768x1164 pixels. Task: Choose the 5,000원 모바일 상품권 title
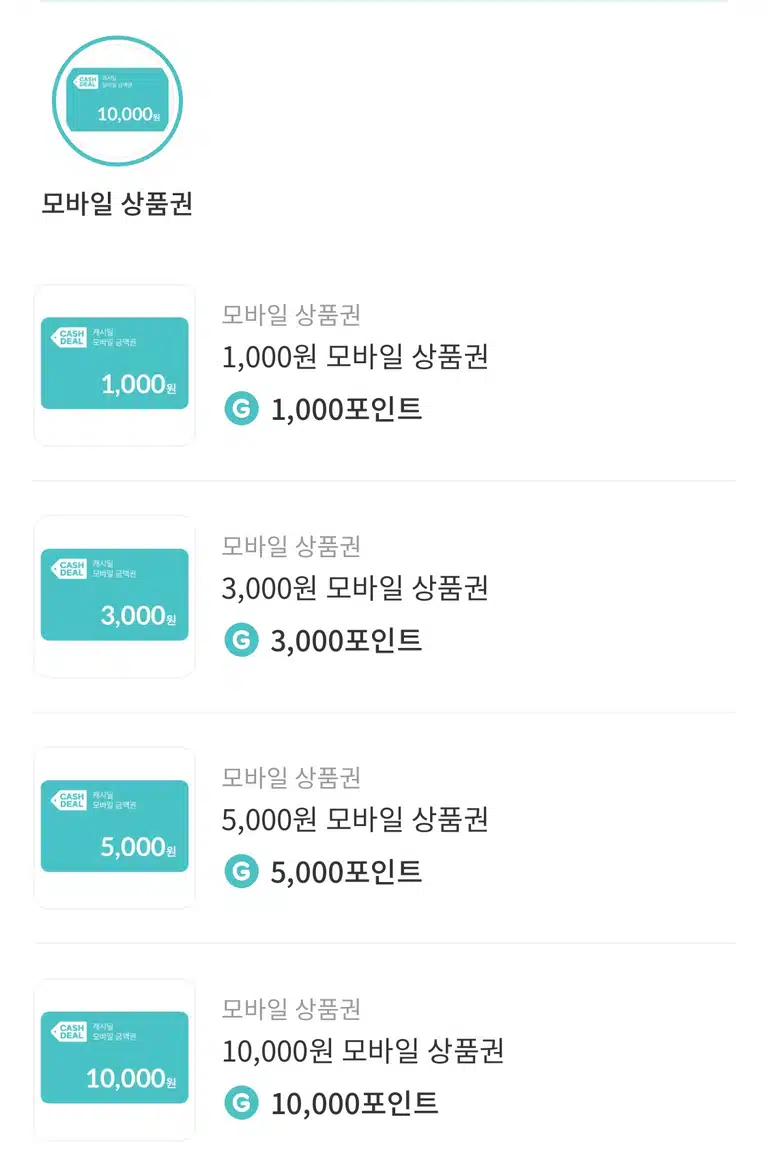click(355, 820)
